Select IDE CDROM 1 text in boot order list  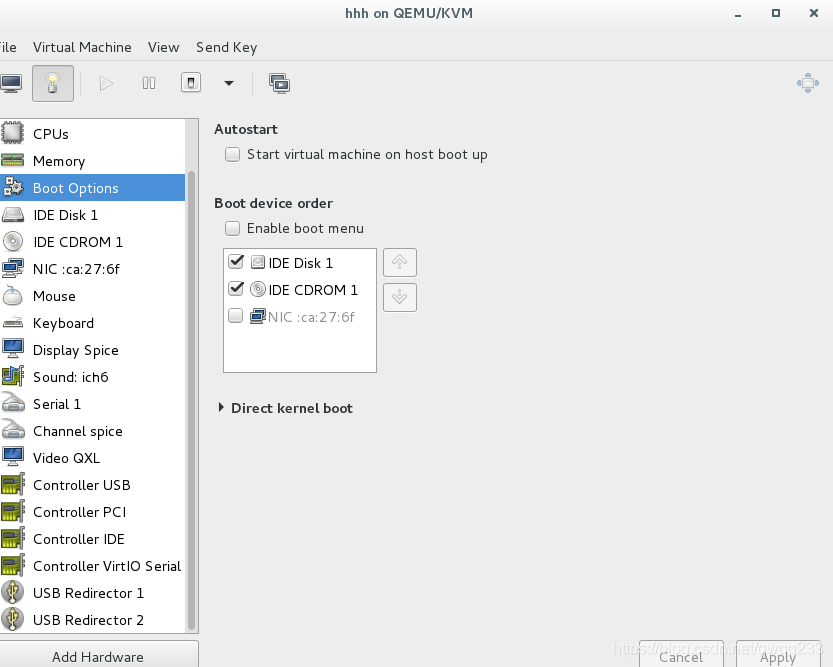[x=313, y=290]
